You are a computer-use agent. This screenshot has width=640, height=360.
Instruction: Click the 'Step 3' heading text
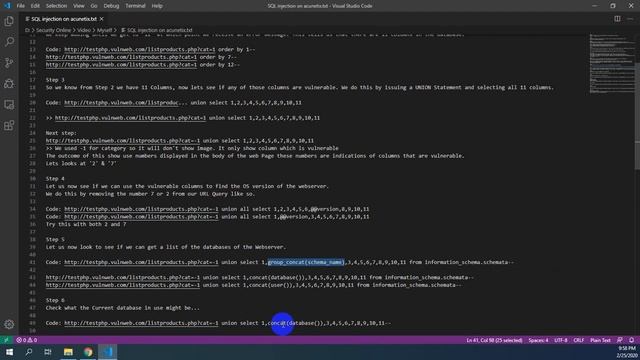(x=55, y=80)
